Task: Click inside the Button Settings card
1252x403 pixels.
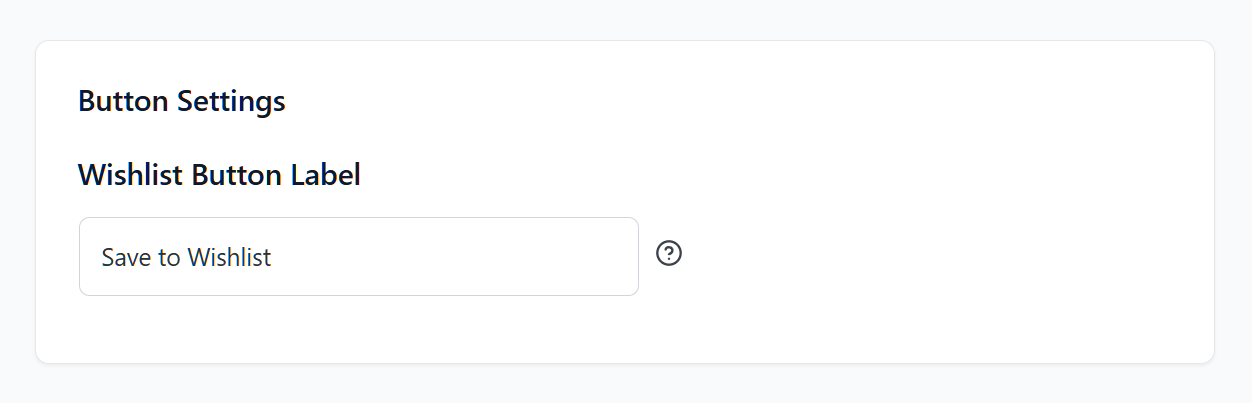Action: click(900, 150)
